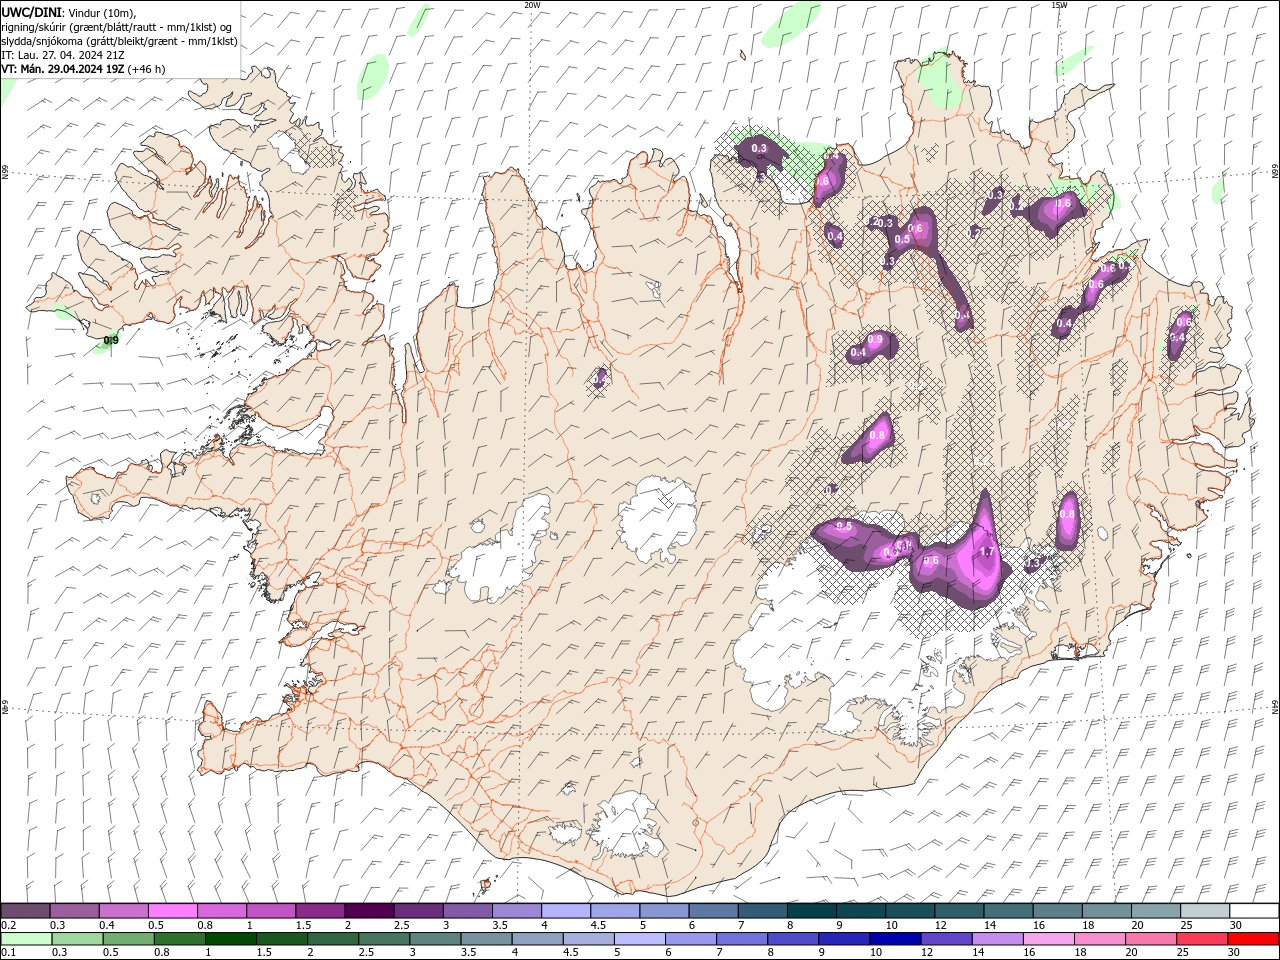Click the blue 9 swatch in bottom legend row
This screenshot has width=1280, height=960.
(x=844, y=939)
